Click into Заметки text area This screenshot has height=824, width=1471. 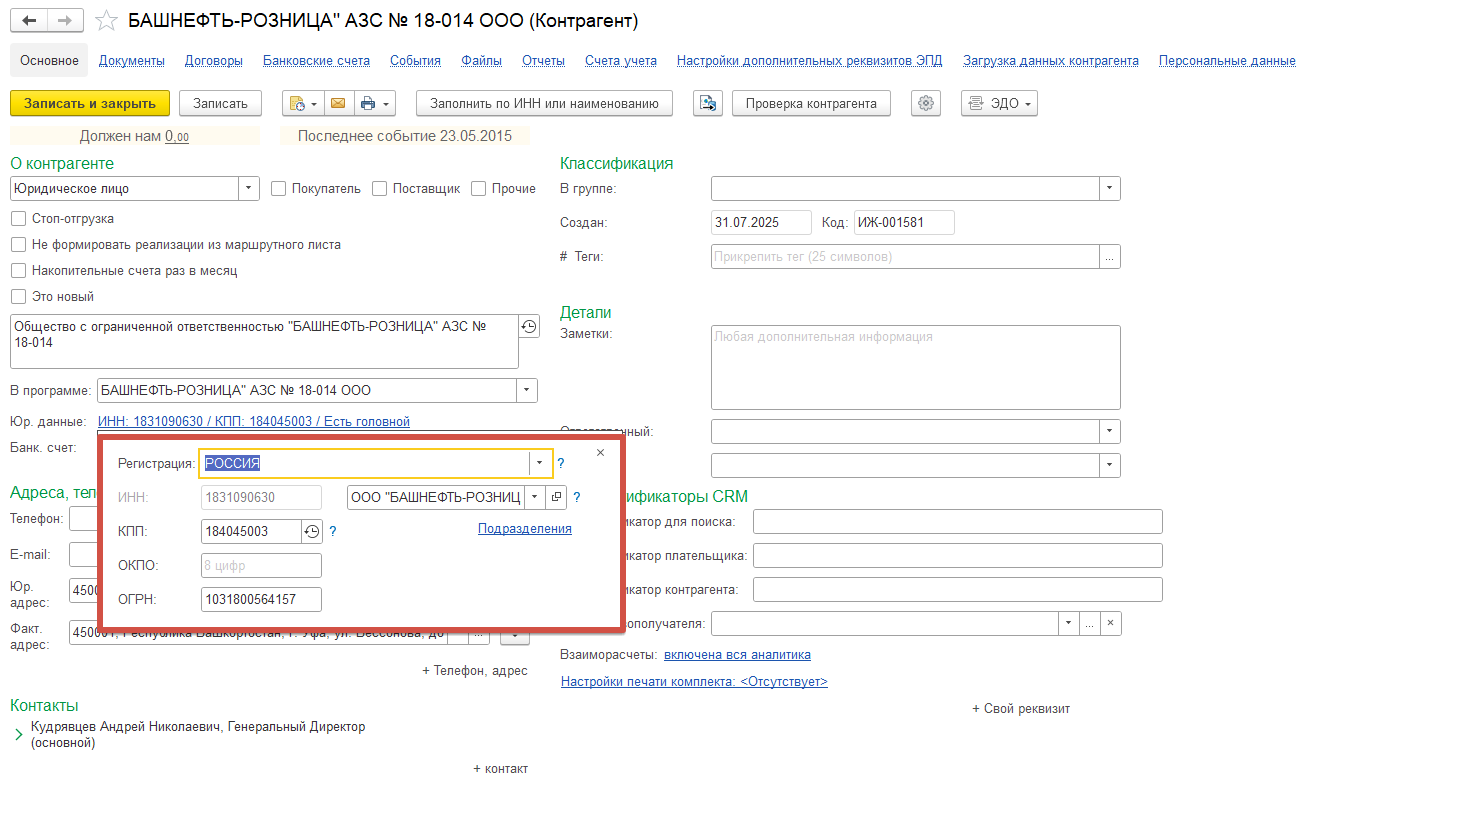click(915, 367)
